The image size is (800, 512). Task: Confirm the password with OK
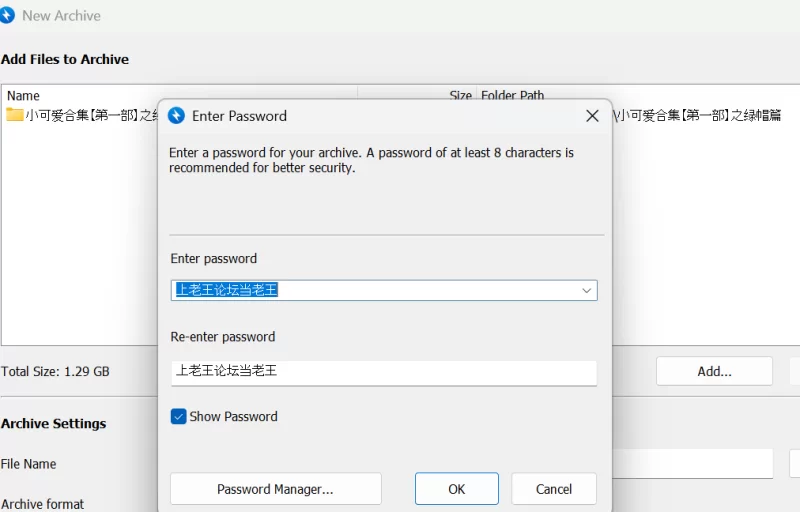tap(456, 489)
